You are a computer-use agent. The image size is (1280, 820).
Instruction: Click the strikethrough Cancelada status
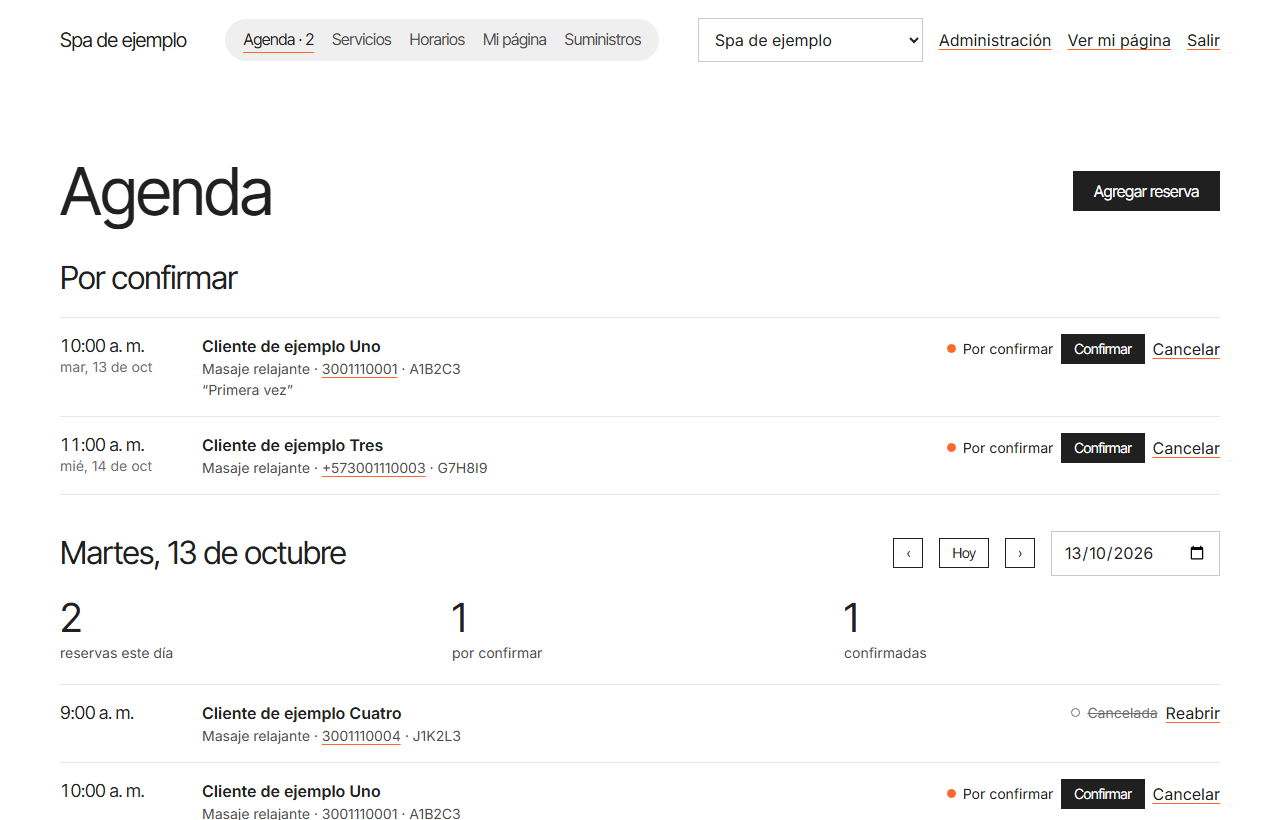[1122, 713]
